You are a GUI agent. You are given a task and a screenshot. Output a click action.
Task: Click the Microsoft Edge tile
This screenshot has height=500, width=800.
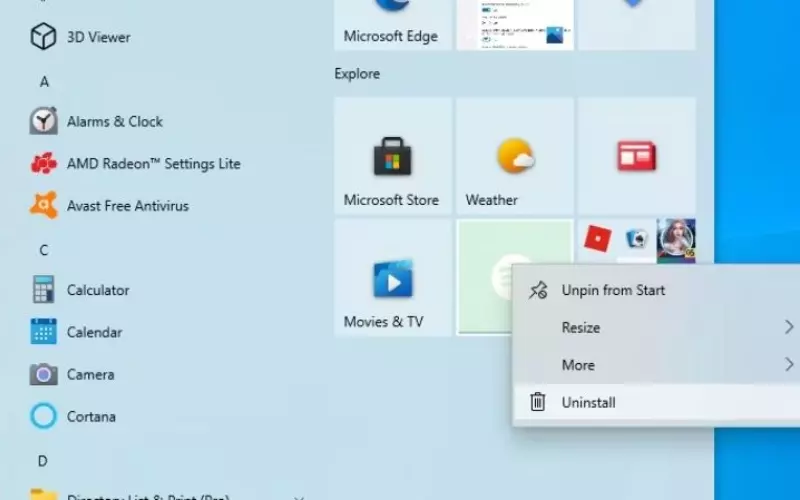click(x=393, y=24)
